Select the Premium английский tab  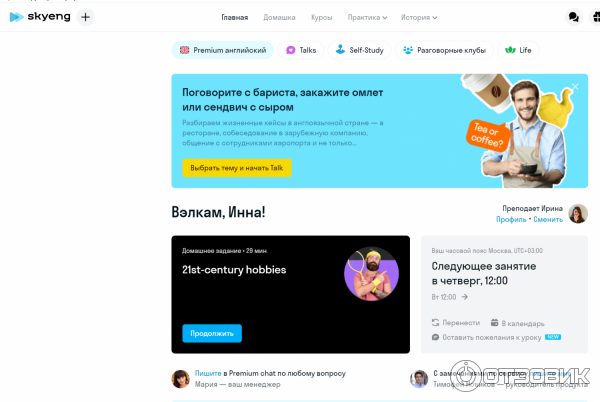223,50
